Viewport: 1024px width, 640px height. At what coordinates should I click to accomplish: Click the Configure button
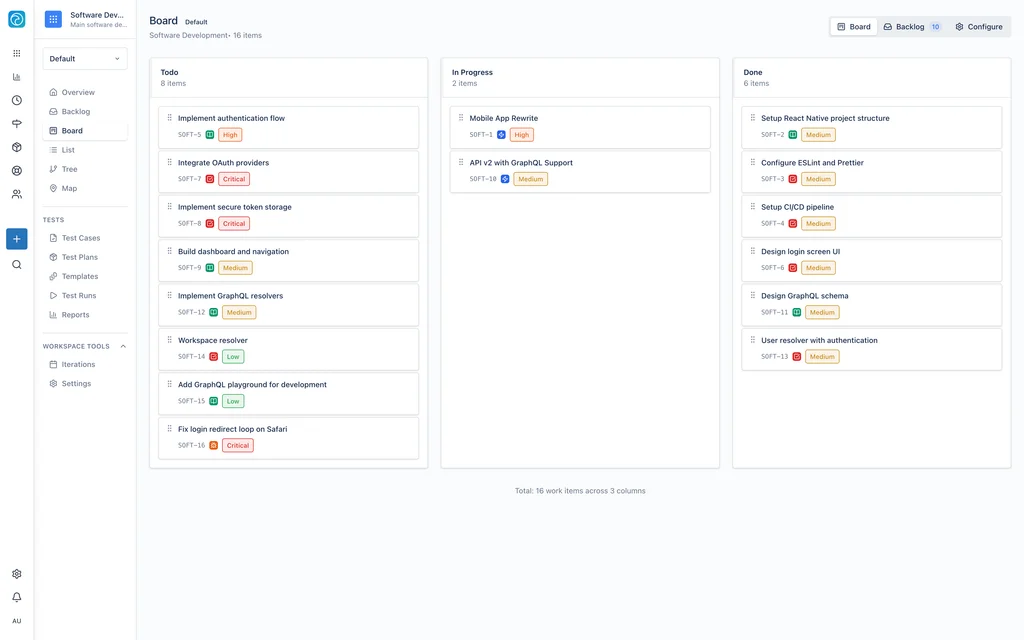pos(978,27)
